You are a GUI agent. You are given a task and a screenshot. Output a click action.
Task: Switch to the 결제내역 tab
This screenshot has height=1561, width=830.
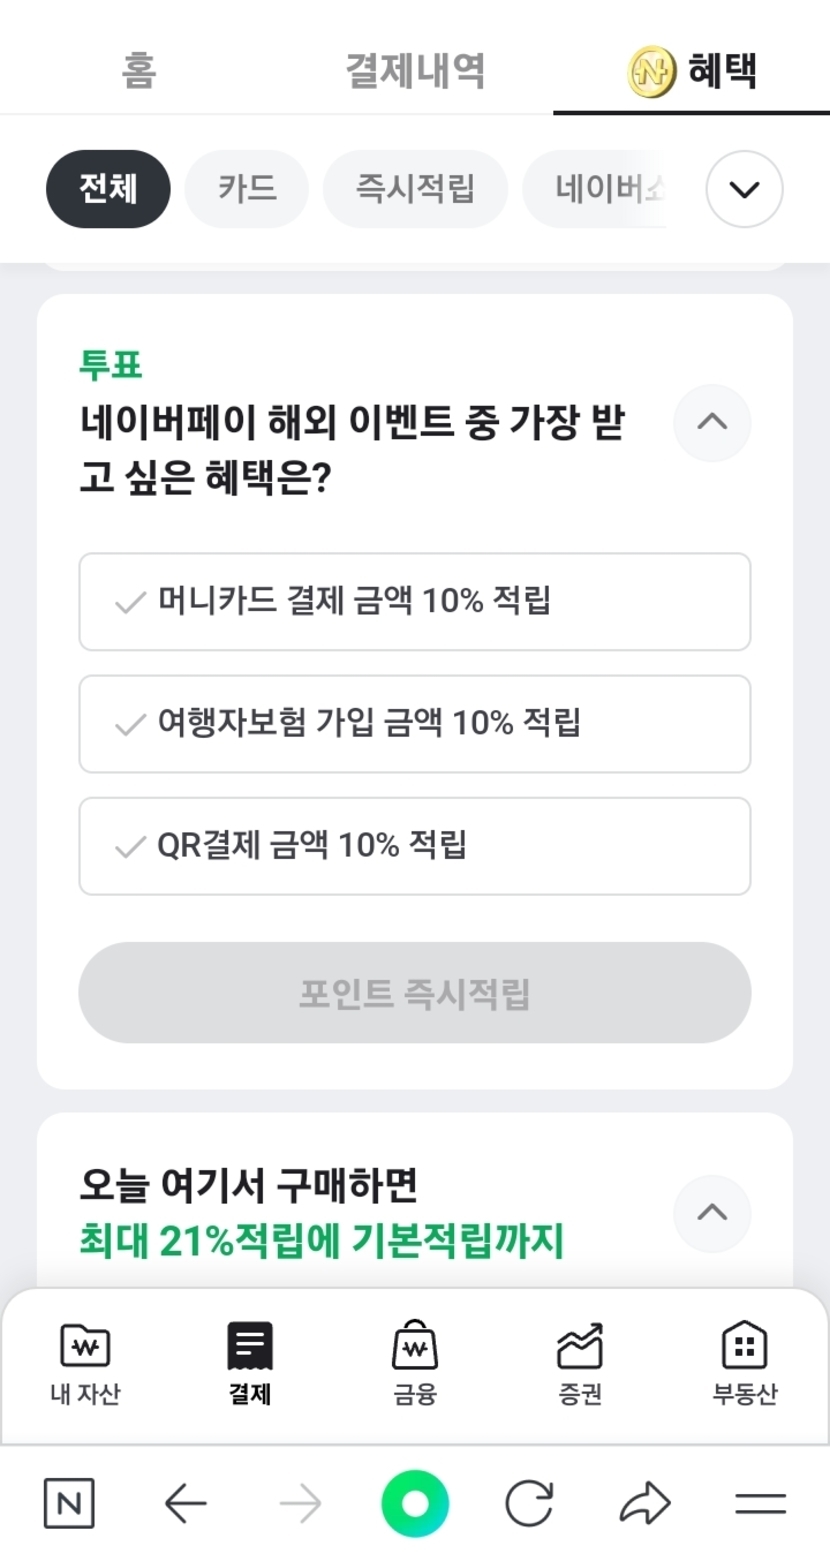(415, 71)
